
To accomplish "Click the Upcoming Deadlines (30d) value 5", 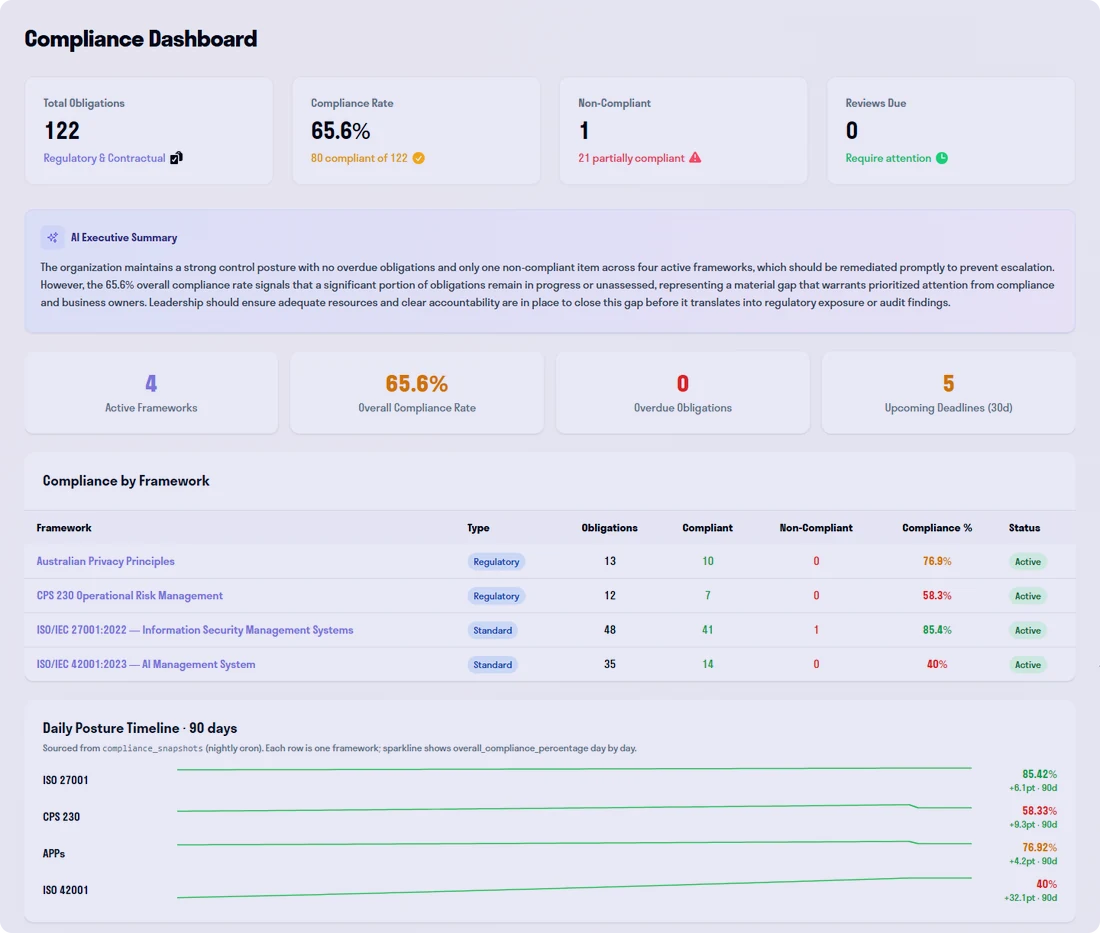I will 948,384.
